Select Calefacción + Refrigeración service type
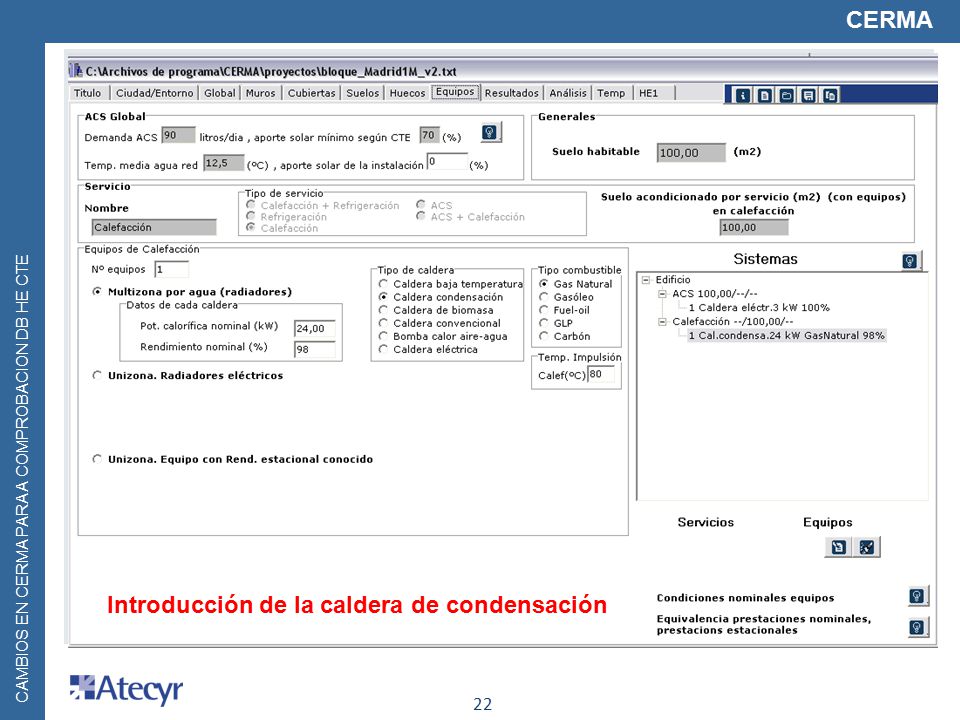 click(x=250, y=204)
